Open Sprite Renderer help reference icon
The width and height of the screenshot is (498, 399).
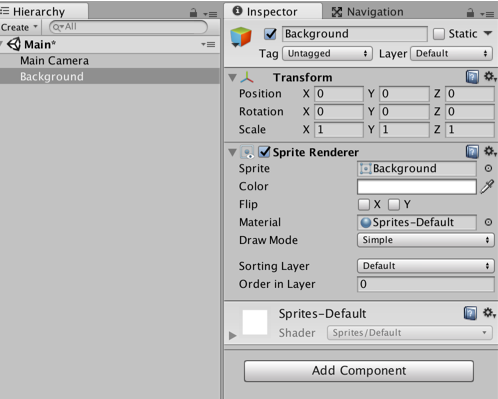coord(472,152)
